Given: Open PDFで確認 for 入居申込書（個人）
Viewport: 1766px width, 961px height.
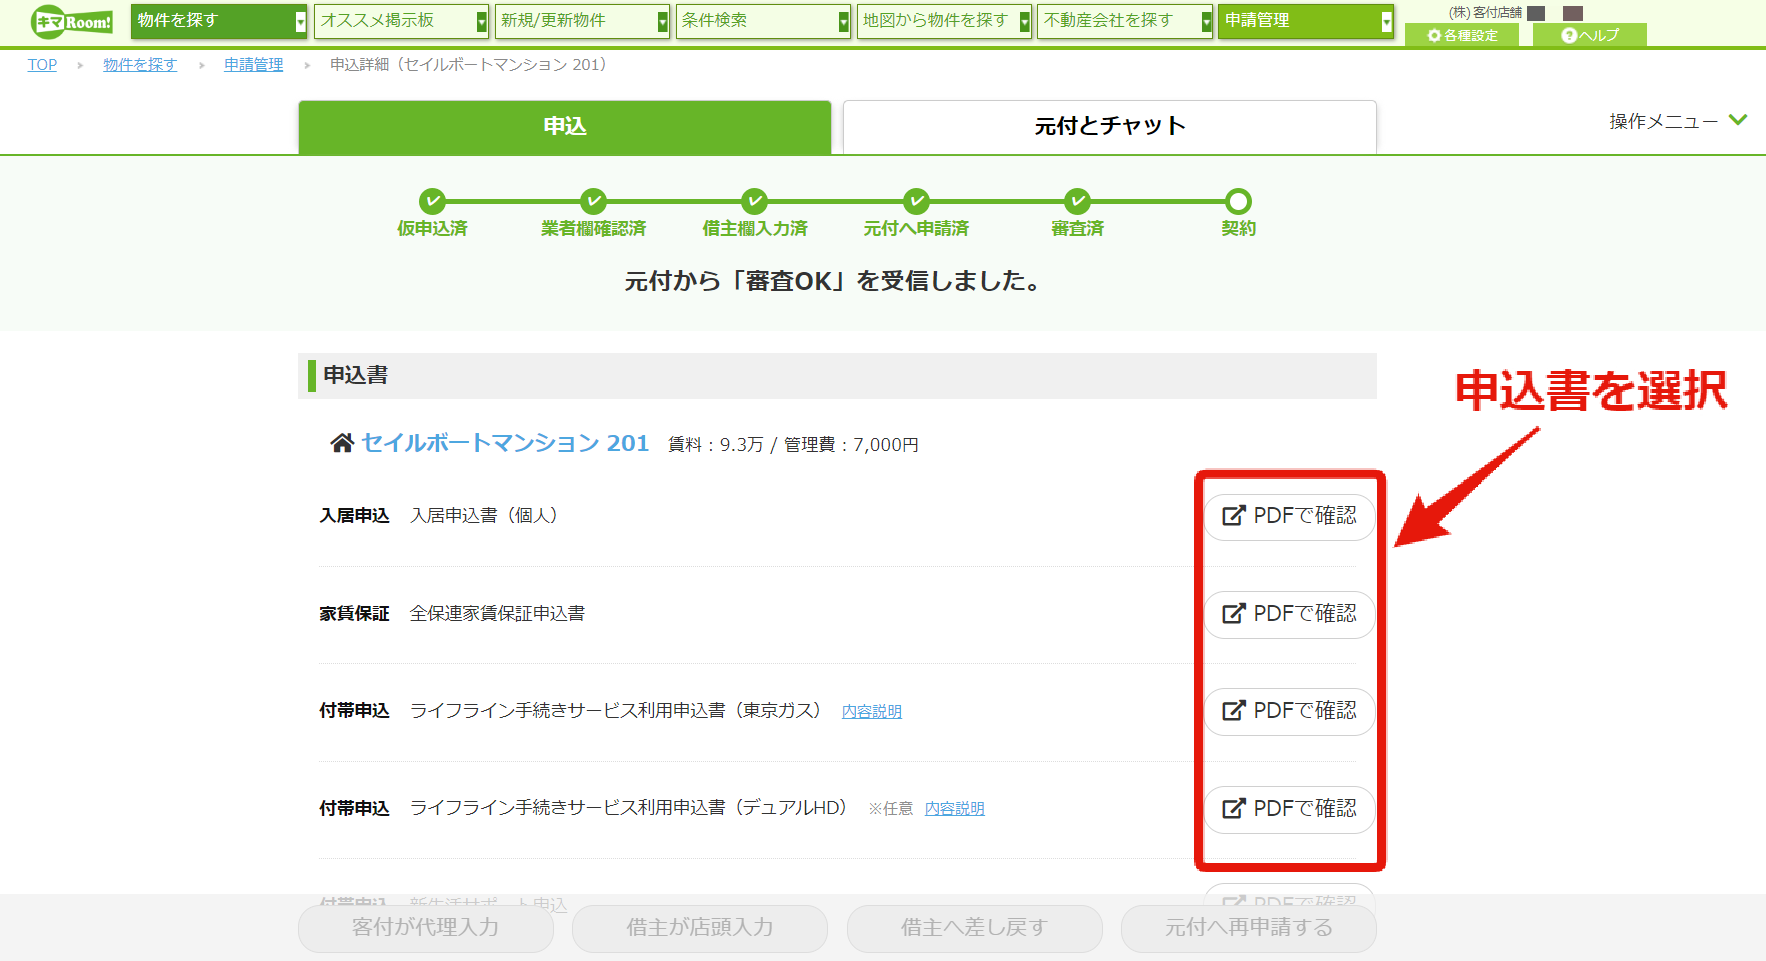Looking at the screenshot, I should 1290,516.
